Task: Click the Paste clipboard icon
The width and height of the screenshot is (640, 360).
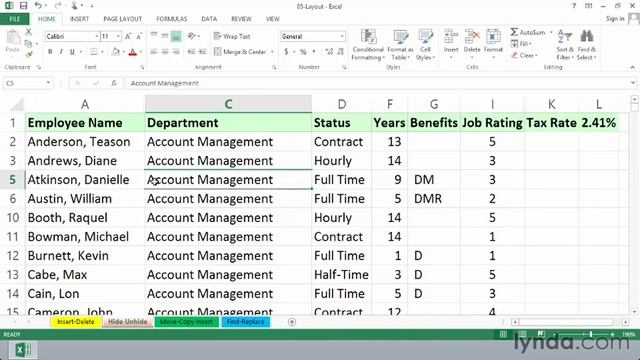Action: (x=13, y=38)
